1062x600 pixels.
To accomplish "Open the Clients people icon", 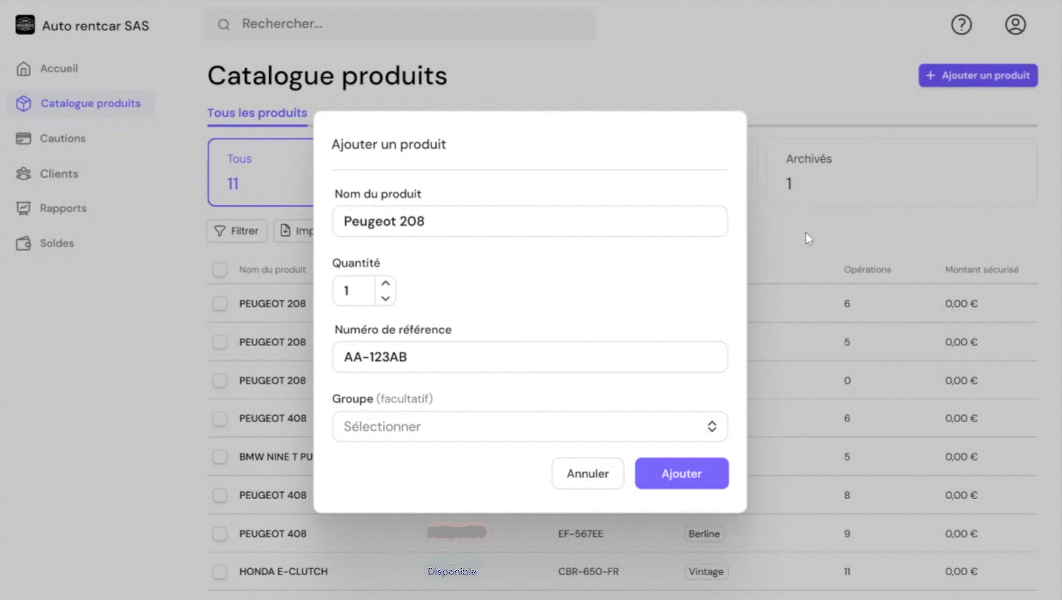I will 24,174.
